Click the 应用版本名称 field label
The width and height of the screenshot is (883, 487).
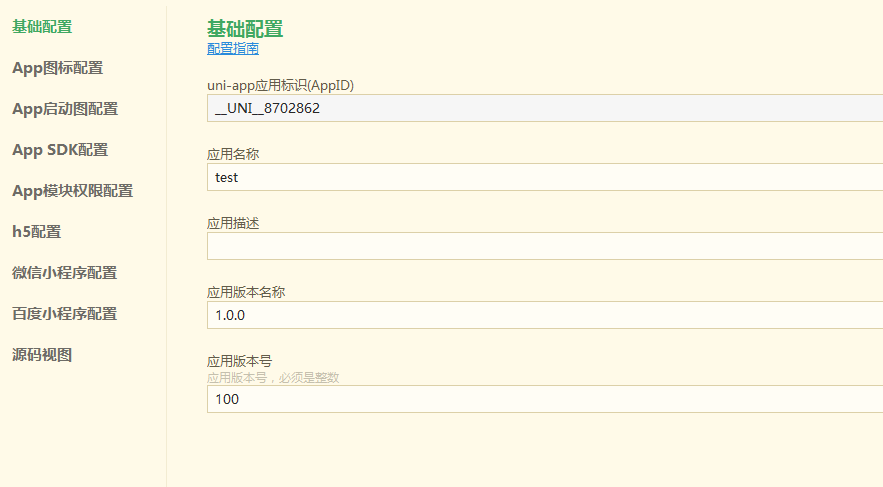coord(246,292)
